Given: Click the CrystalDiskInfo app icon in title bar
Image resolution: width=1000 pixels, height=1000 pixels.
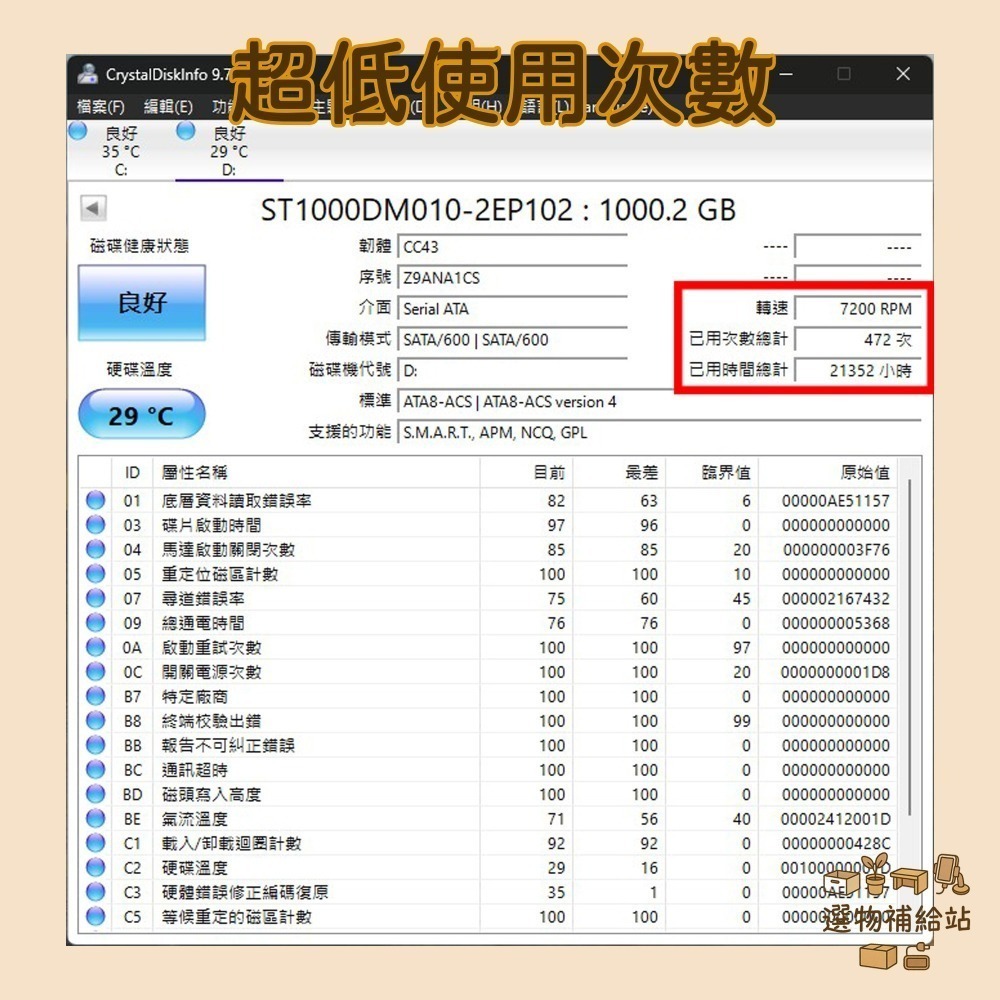Looking at the screenshot, I should pyautogui.click(x=88, y=74).
